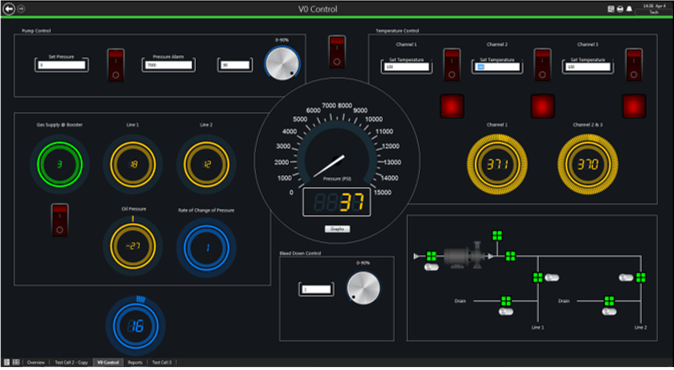Click the green valve indicator above the pump outlet
This screenshot has height=370, width=674.
click(x=497, y=235)
